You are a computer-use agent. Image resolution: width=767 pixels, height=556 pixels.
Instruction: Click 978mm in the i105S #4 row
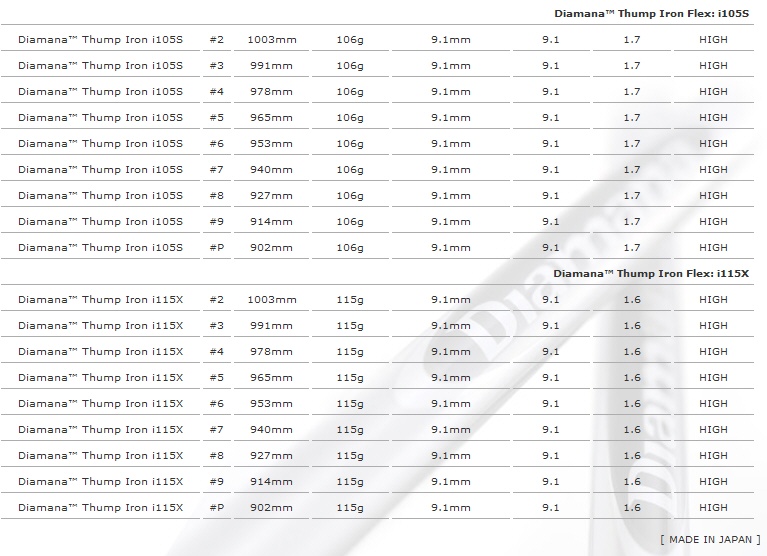(271, 91)
